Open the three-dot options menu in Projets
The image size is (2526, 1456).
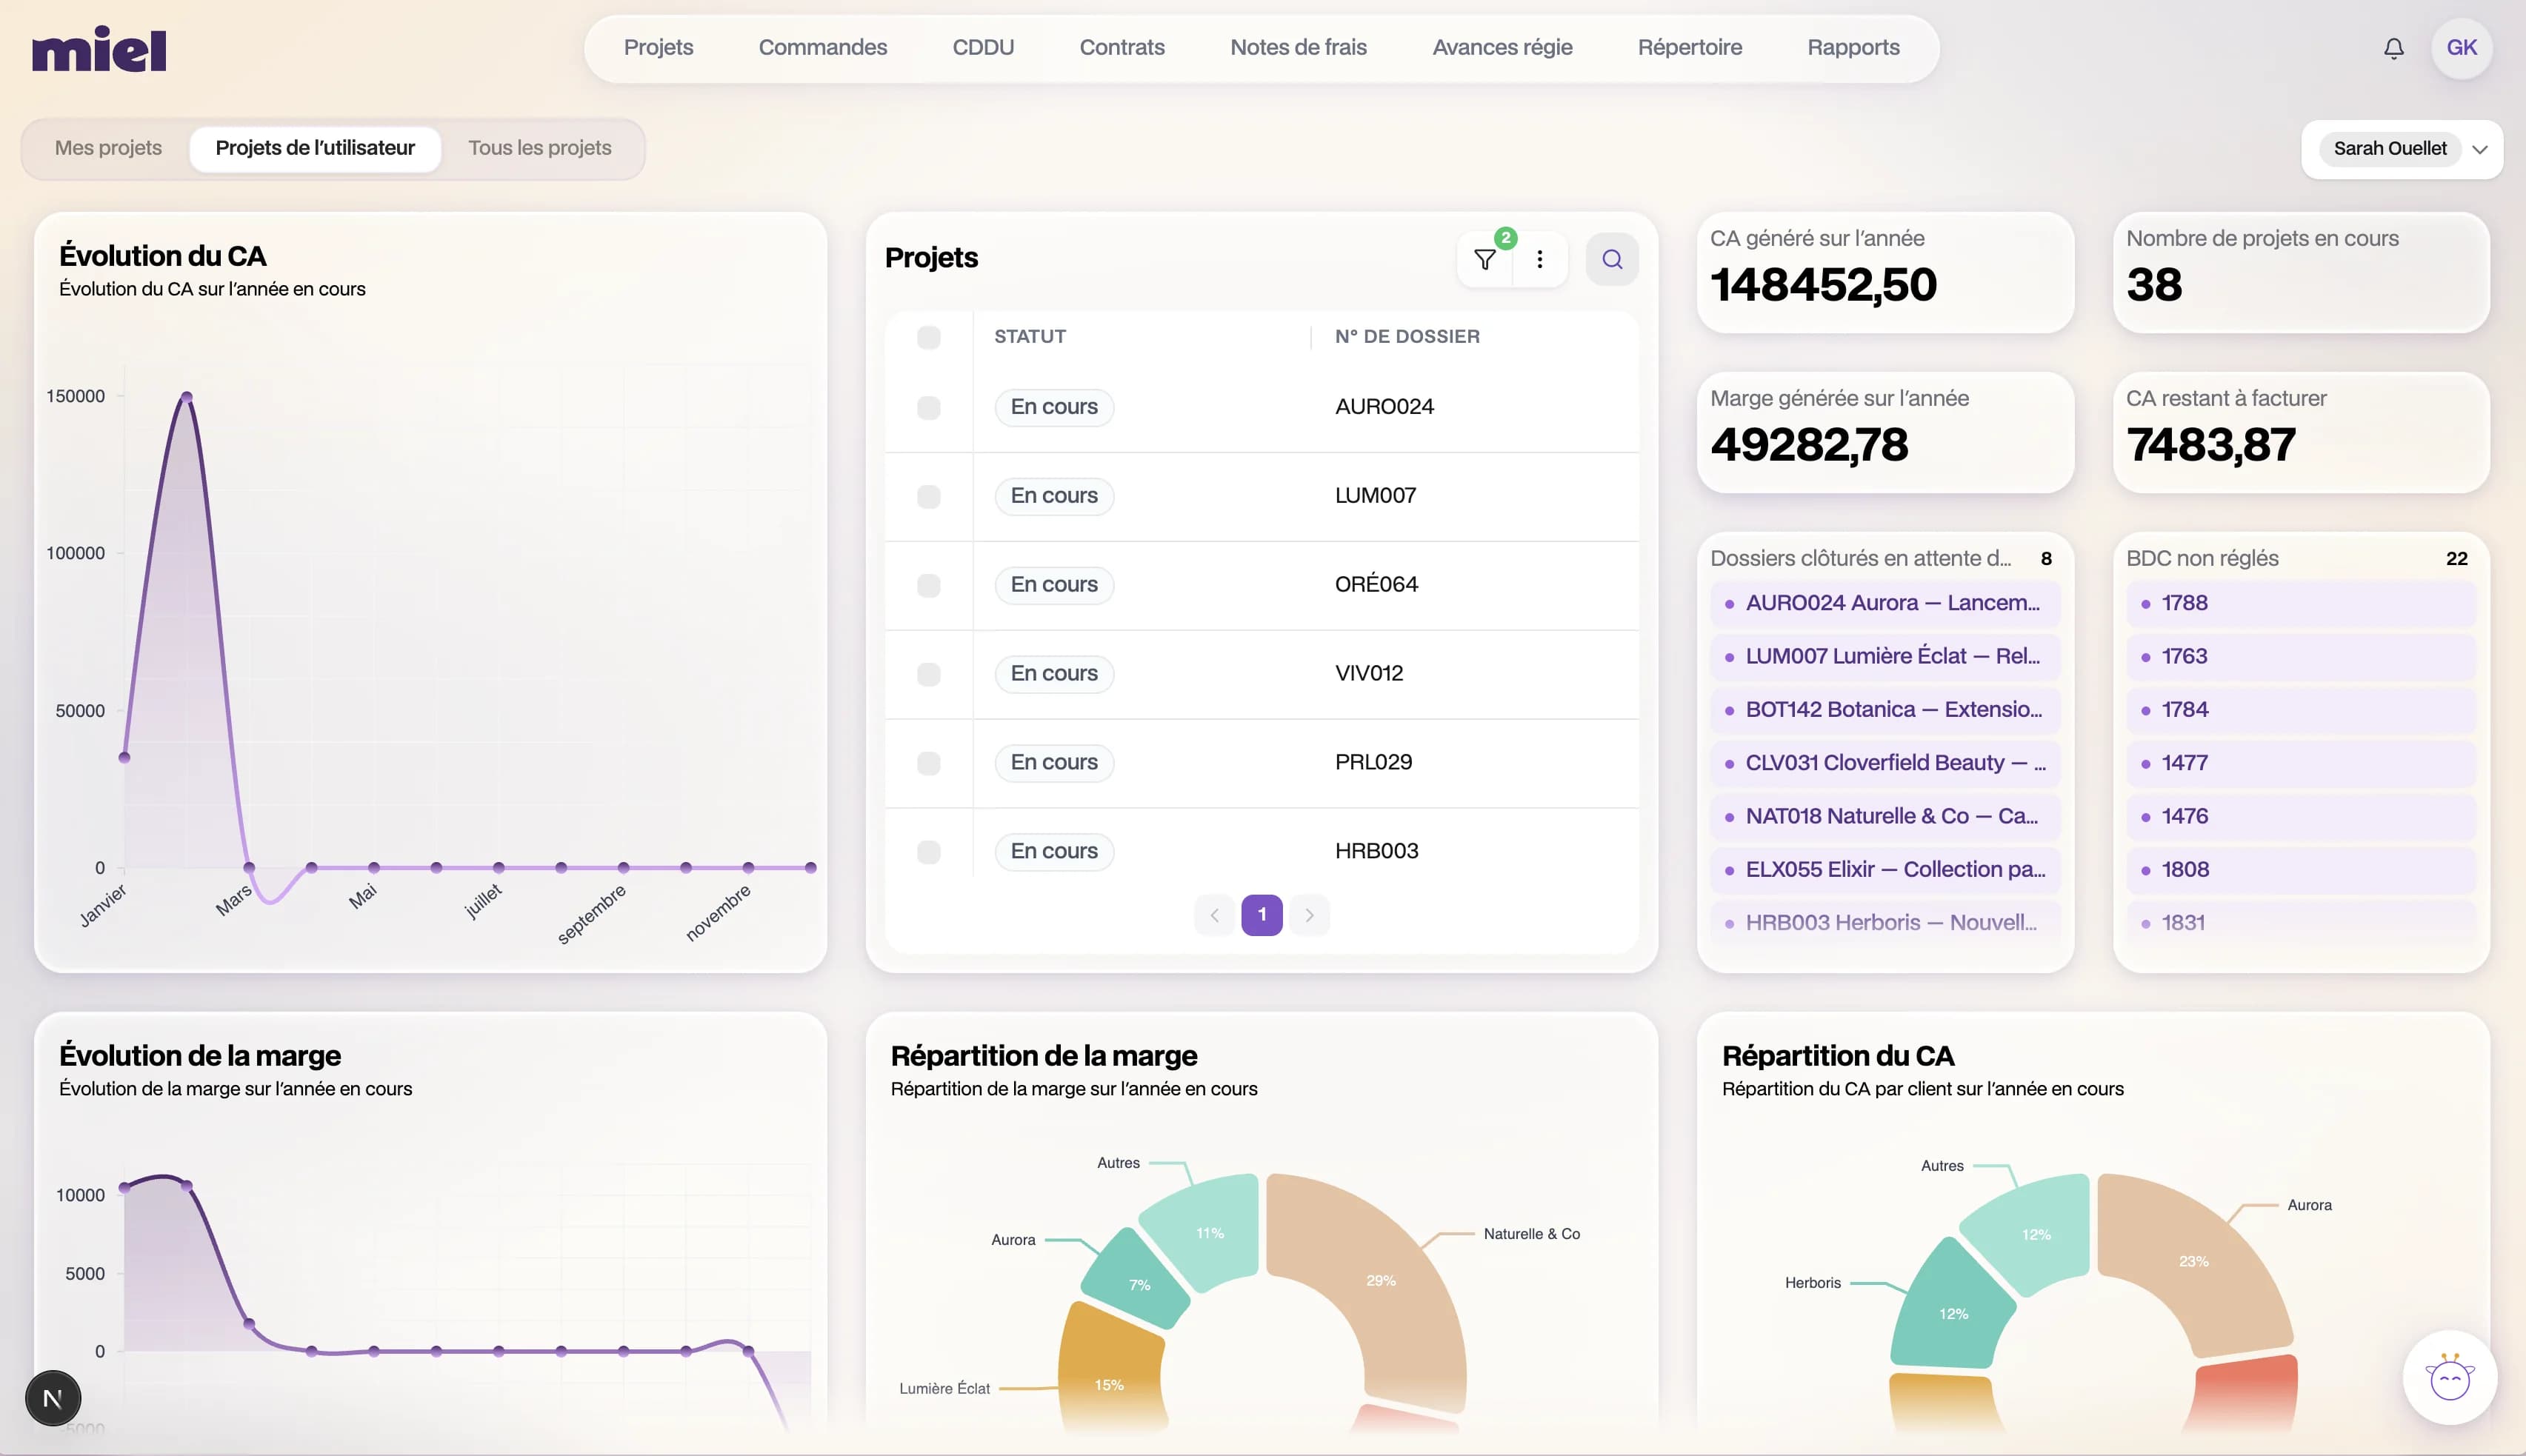(1539, 260)
